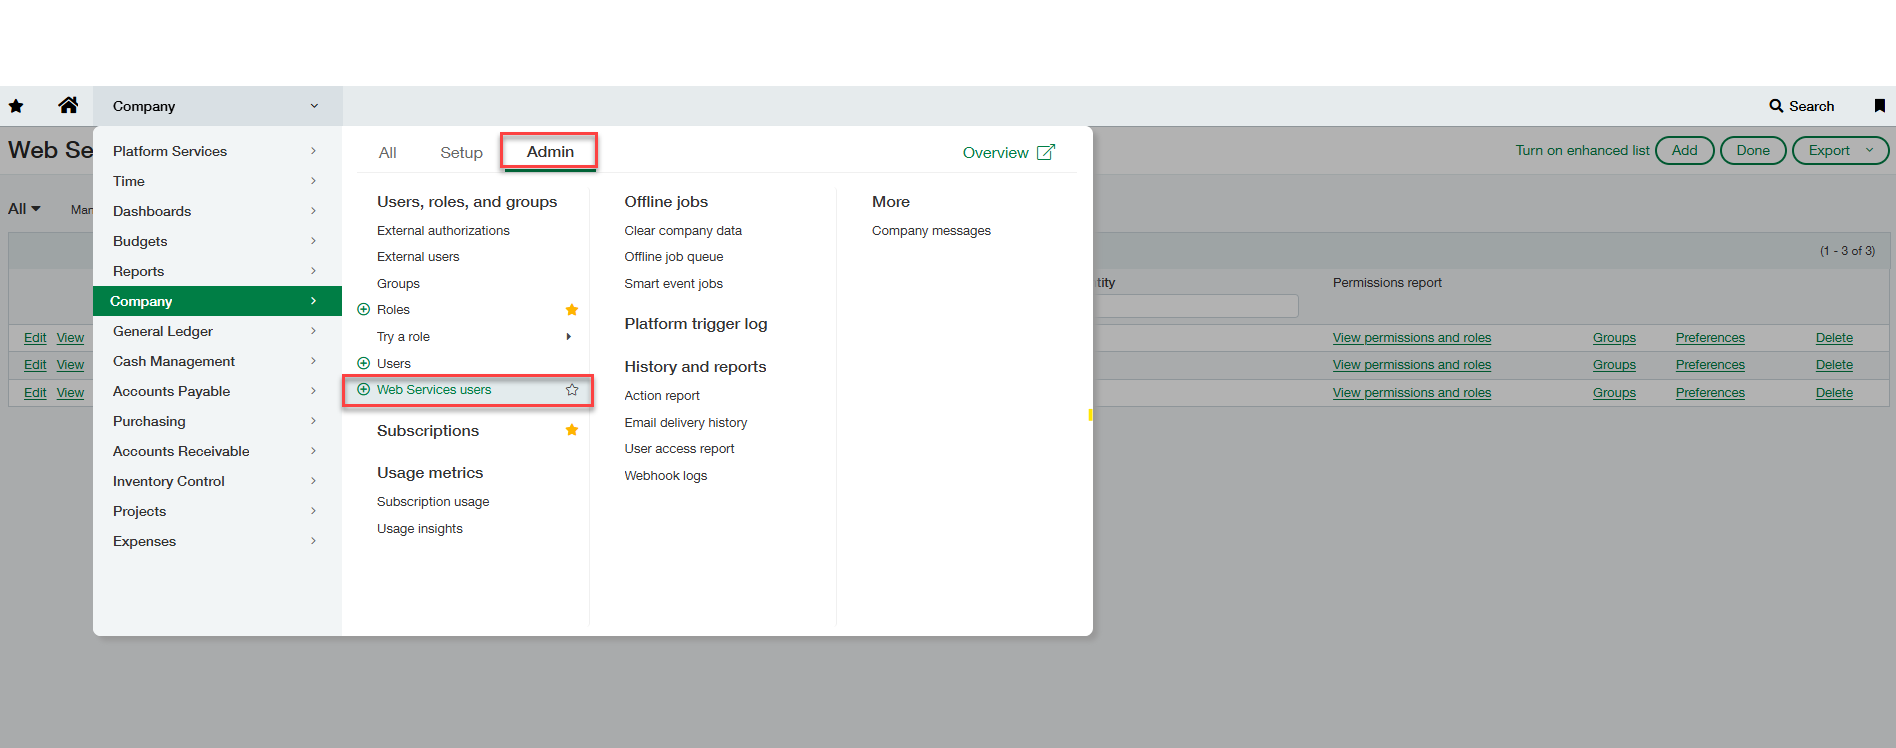Viewport: 1896px width, 748px height.
Task: Click the Done button
Action: pos(1753,150)
